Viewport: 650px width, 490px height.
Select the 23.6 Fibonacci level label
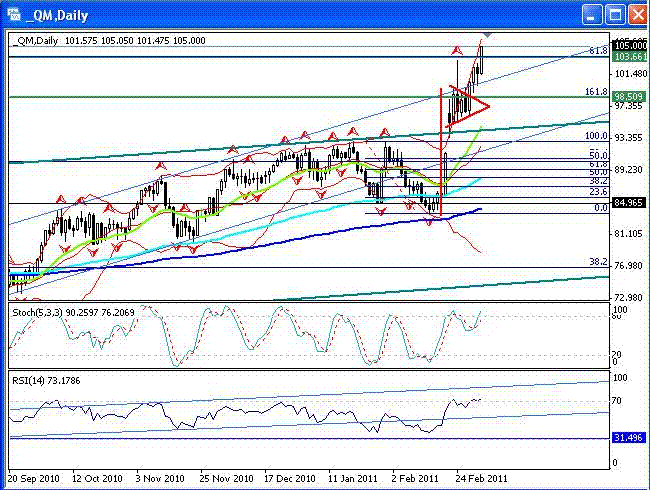point(599,192)
